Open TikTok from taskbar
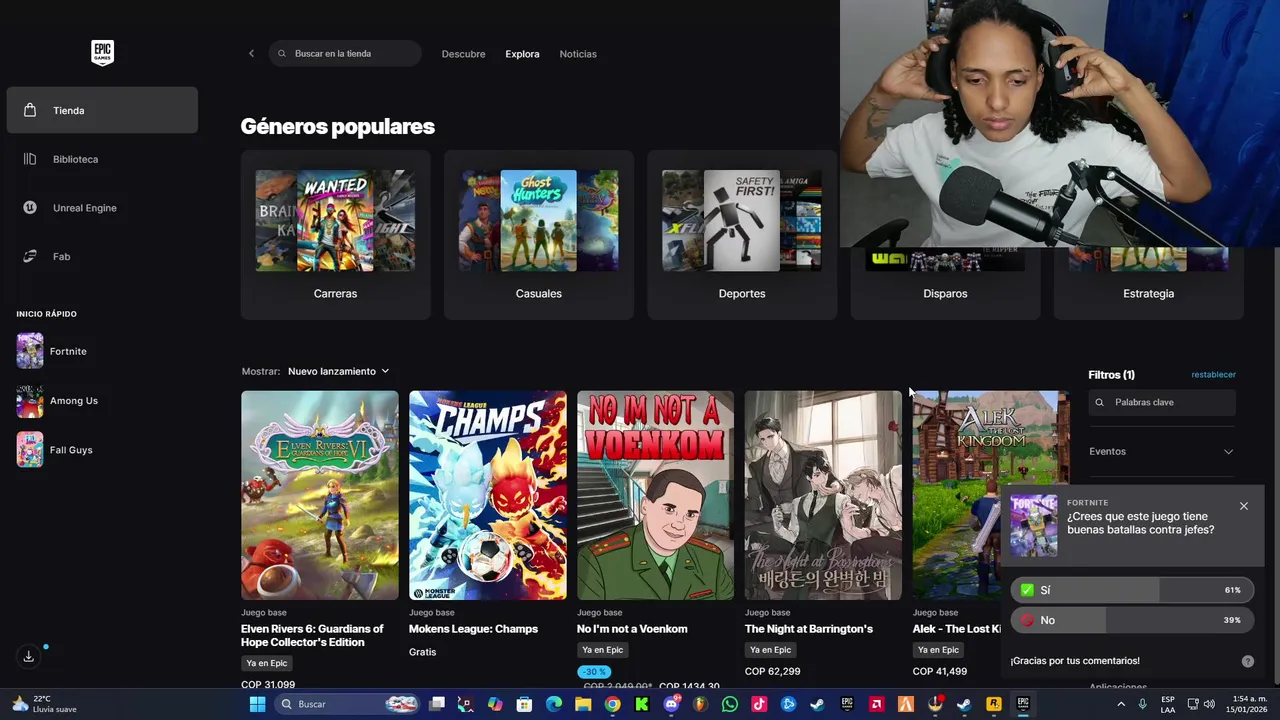 point(759,704)
